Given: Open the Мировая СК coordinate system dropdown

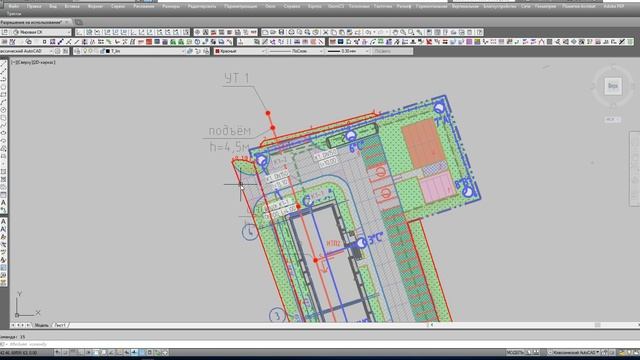Looking at the screenshot, I should pos(41,32).
